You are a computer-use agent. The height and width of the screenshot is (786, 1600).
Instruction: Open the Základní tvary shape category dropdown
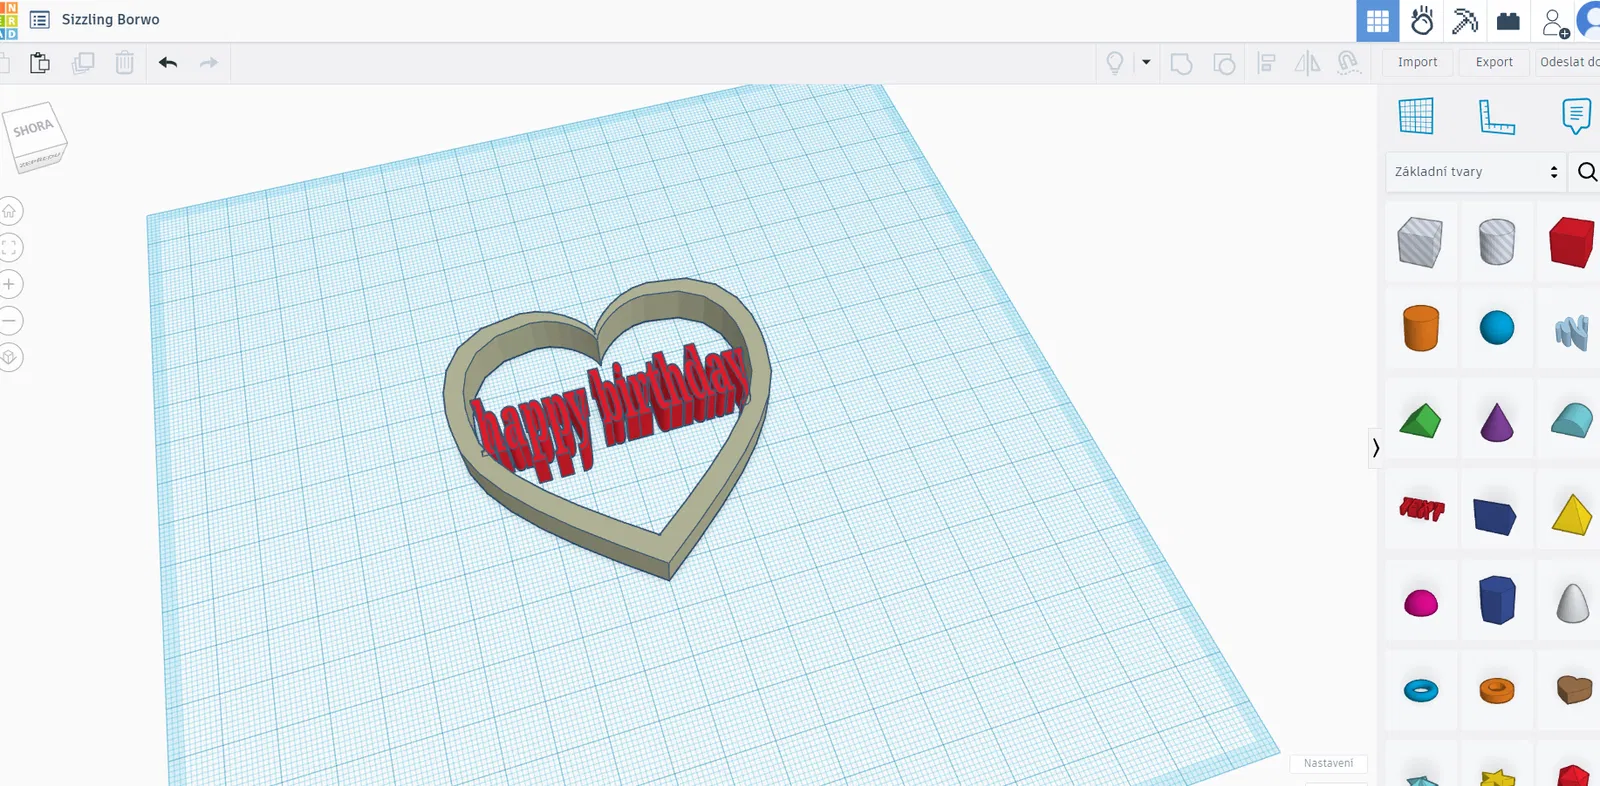pyautogui.click(x=1476, y=172)
